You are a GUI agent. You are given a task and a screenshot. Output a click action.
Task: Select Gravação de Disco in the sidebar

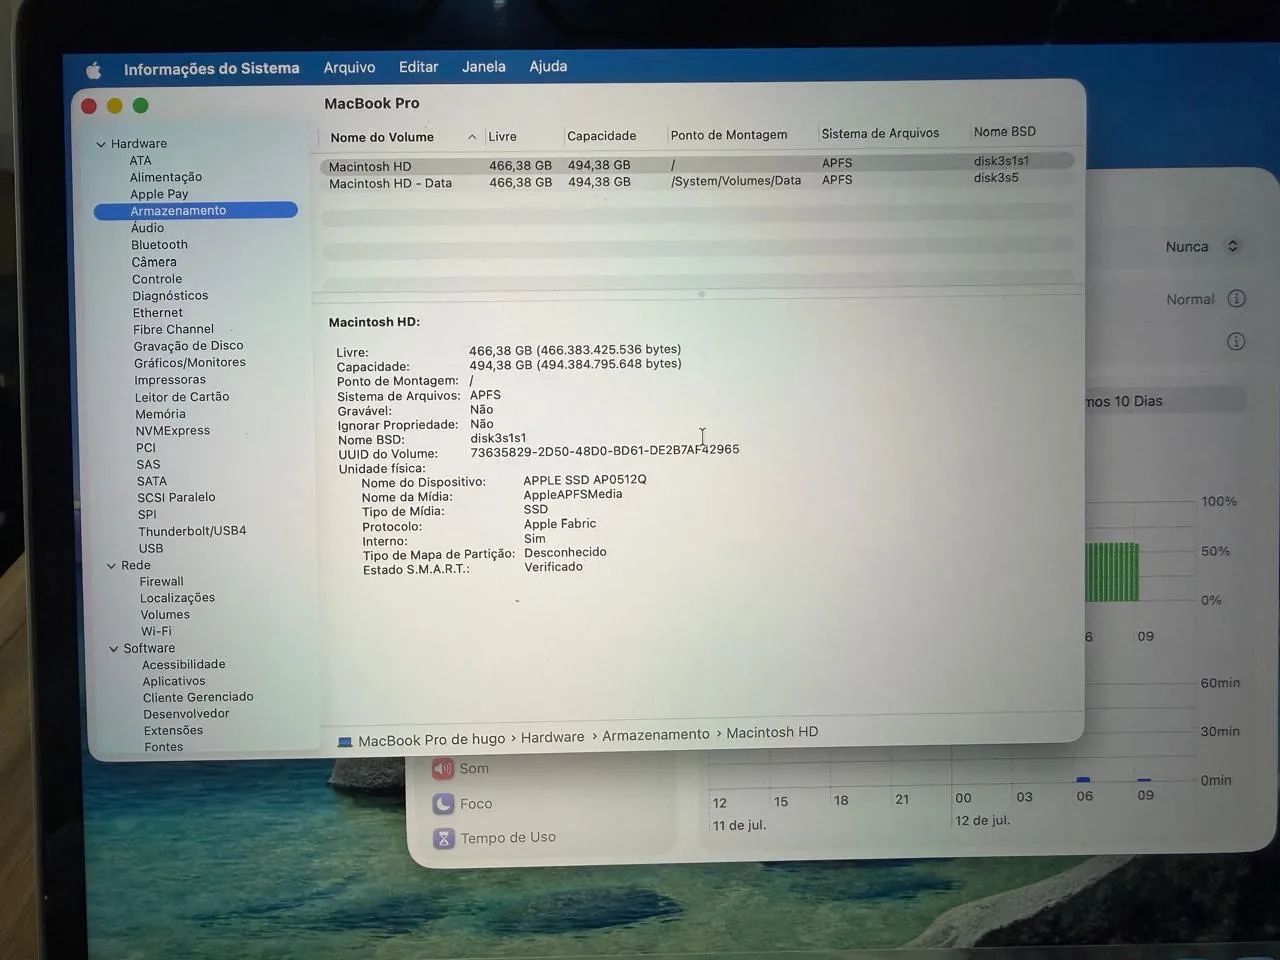(188, 346)
